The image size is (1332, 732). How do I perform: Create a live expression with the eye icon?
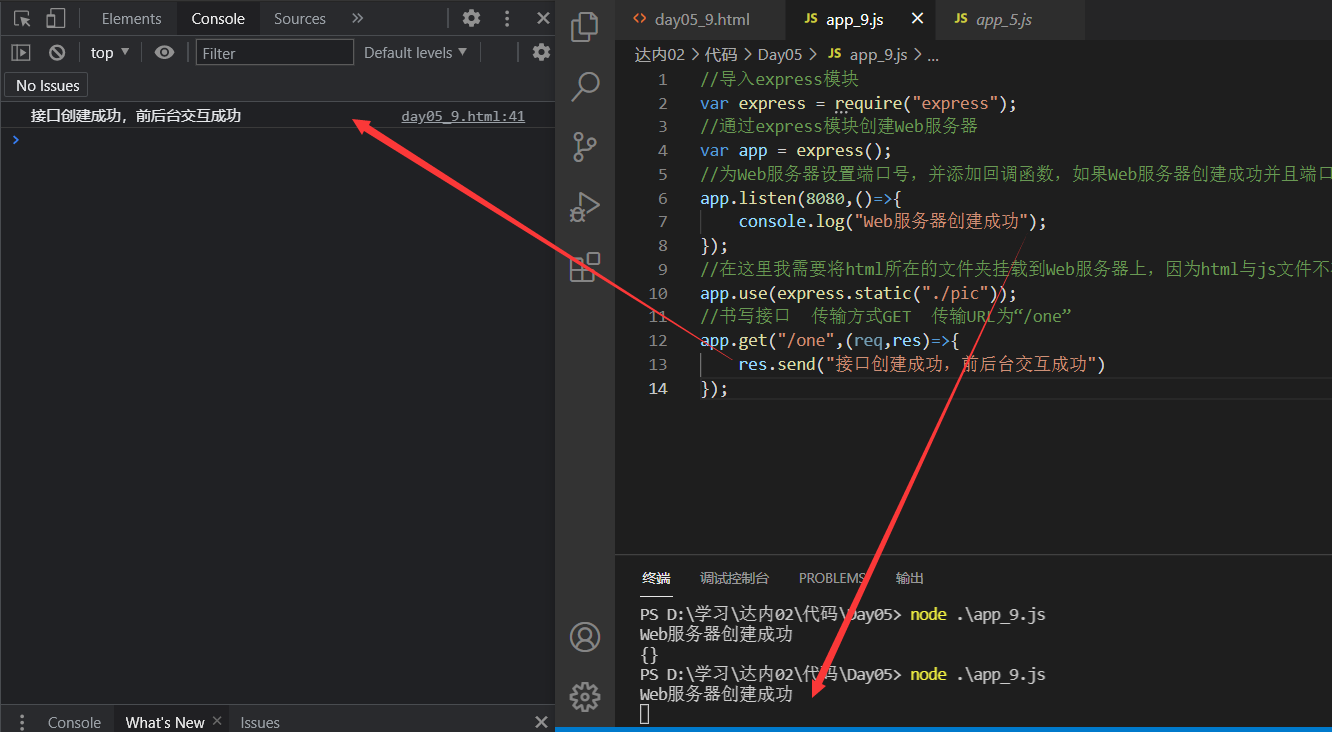(x=164, y=52)
